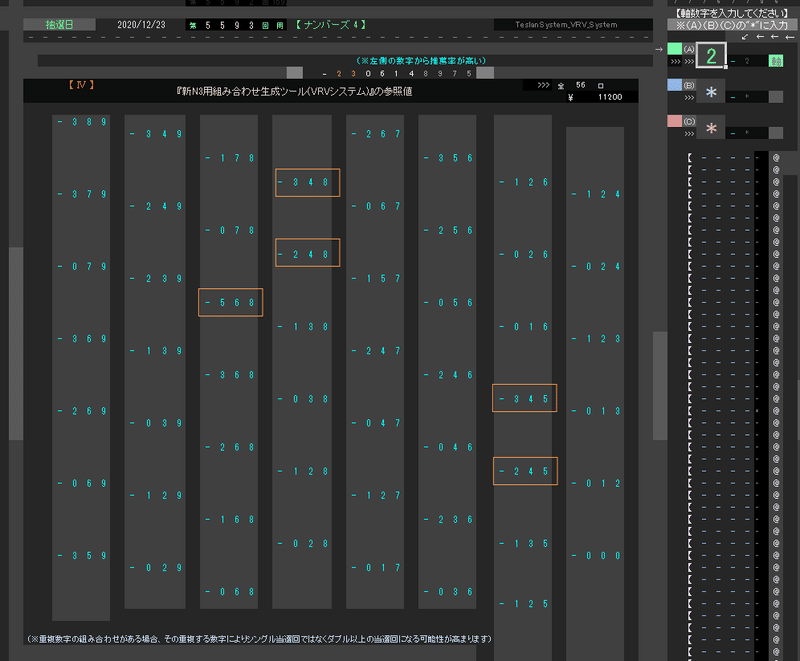This screenshot has width=800, height=661.
Task: Click the combination 2 6 7
Action: (x=376, y=134)
